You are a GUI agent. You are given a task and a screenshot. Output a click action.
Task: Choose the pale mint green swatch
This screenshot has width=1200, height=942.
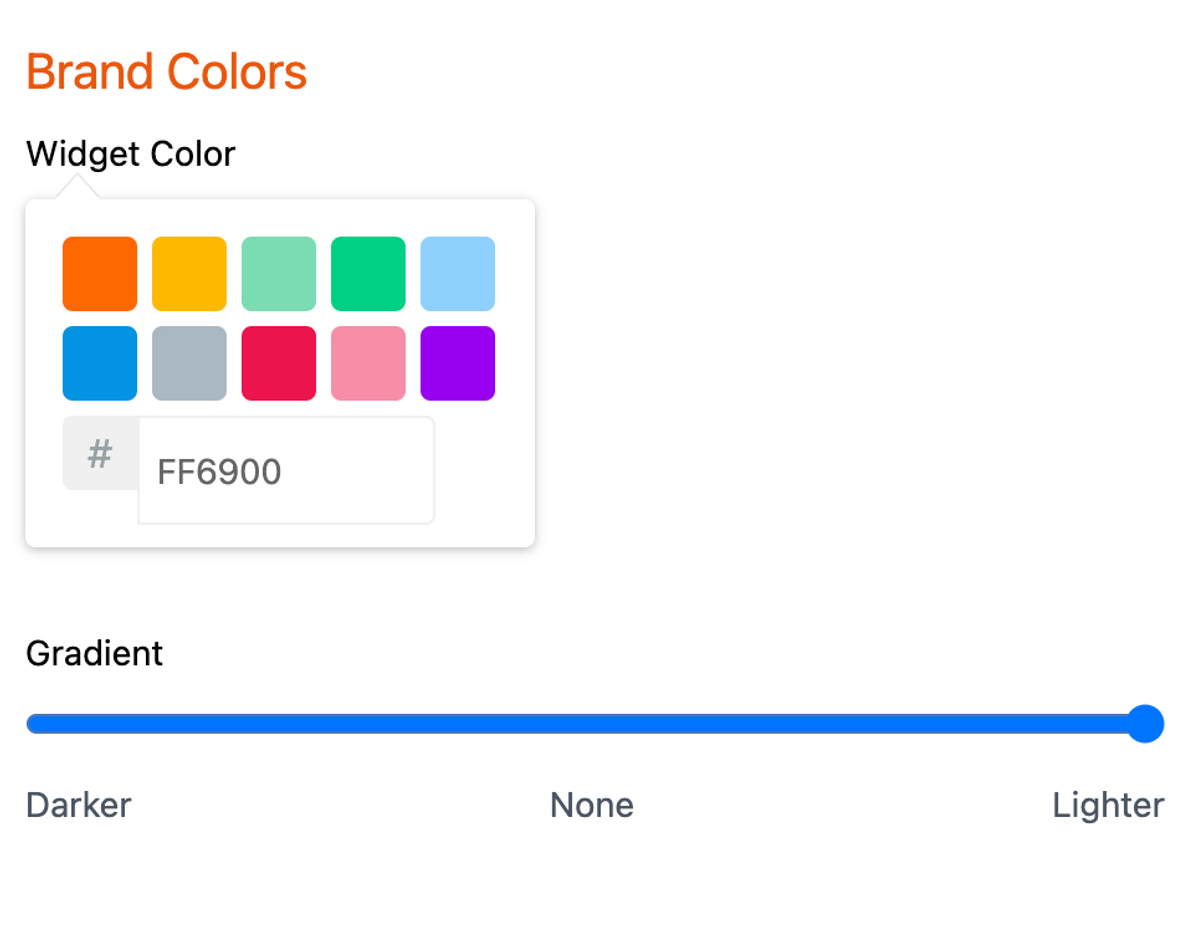point(279,274)
